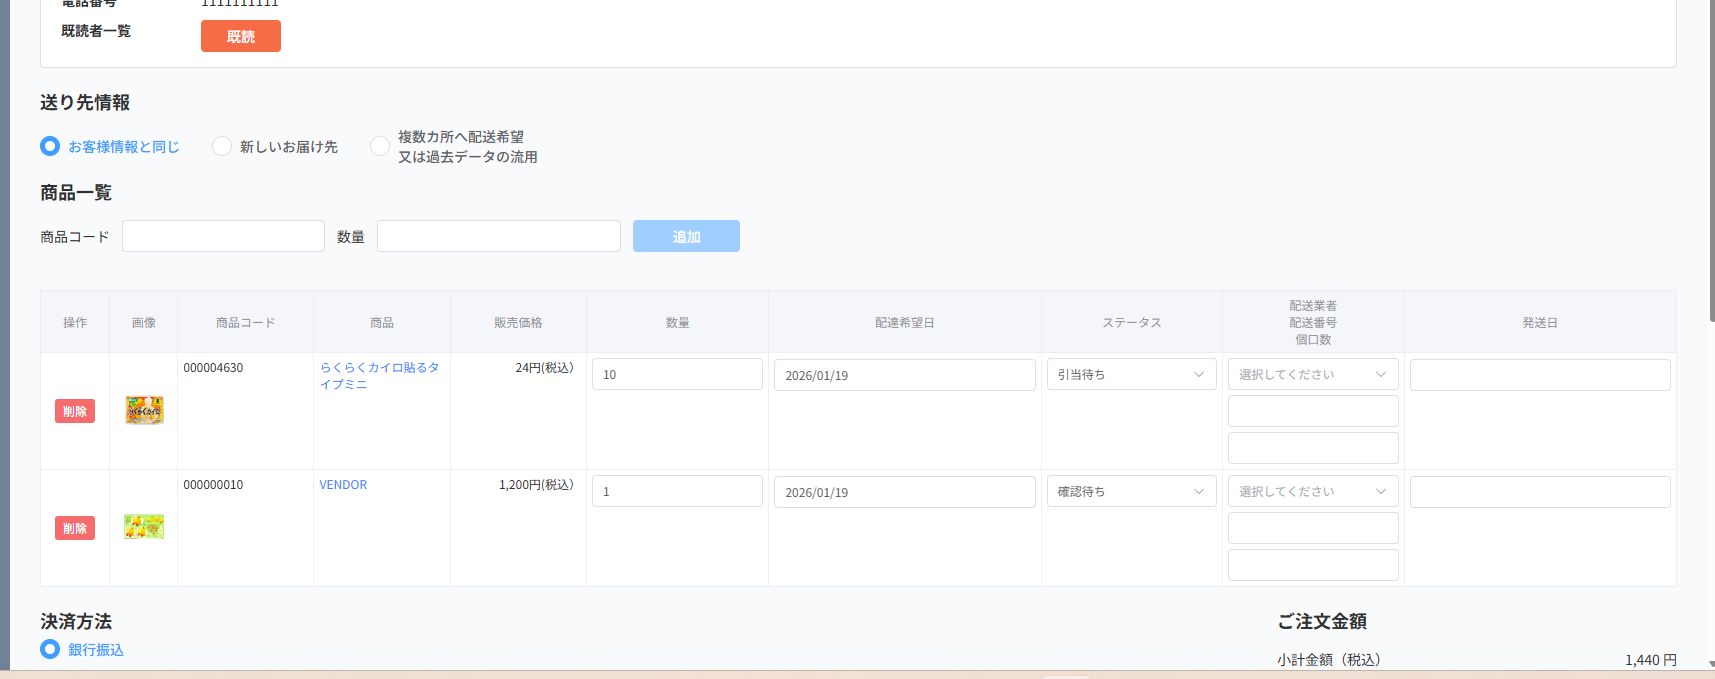Select 複数カ所へ配送希望 radio option
This screenshot has height=679, width=1715.
[380, 146]
